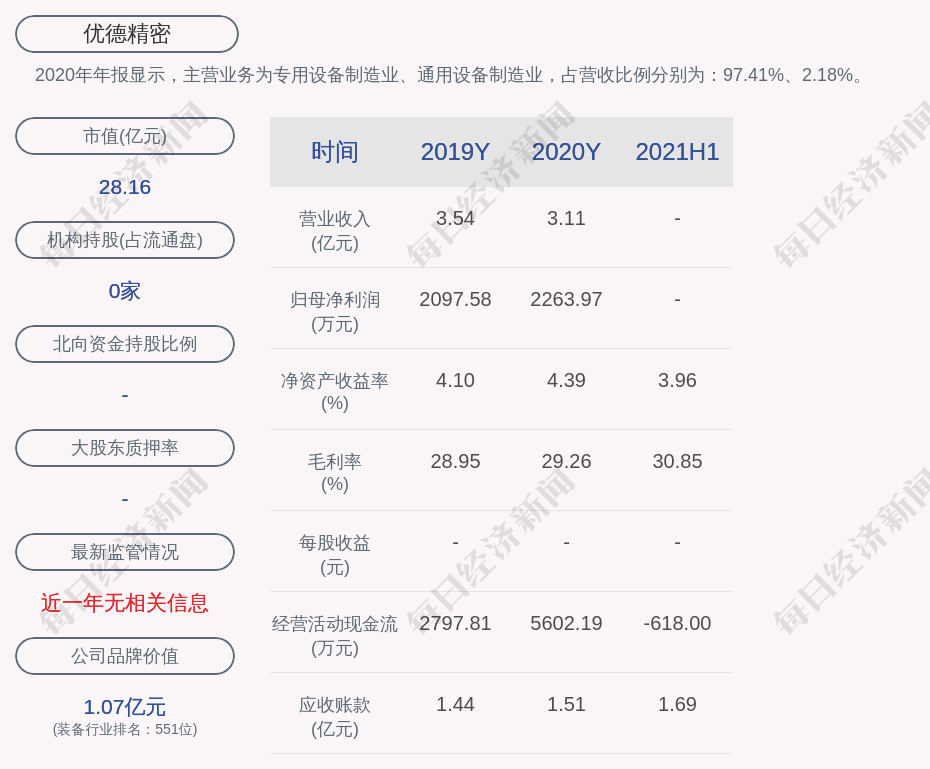Click the ROE value 4.39
The image size is (930, 769).
[566, 380]
